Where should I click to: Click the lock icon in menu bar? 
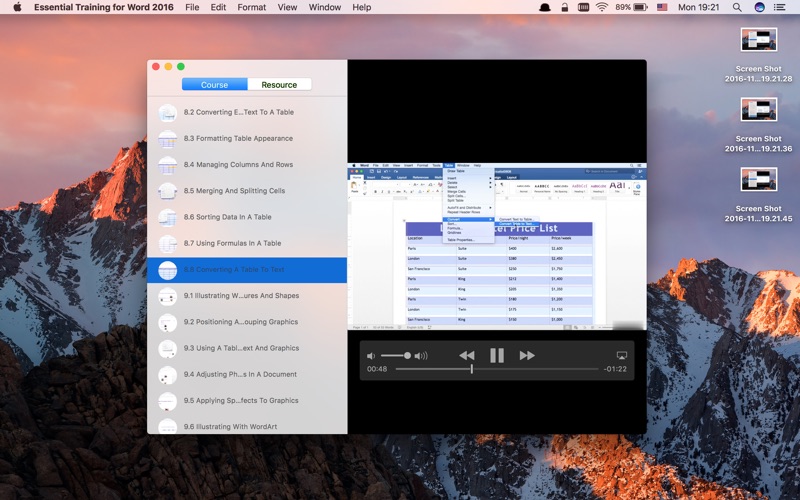pyautogui.click(x=564, y=7)
